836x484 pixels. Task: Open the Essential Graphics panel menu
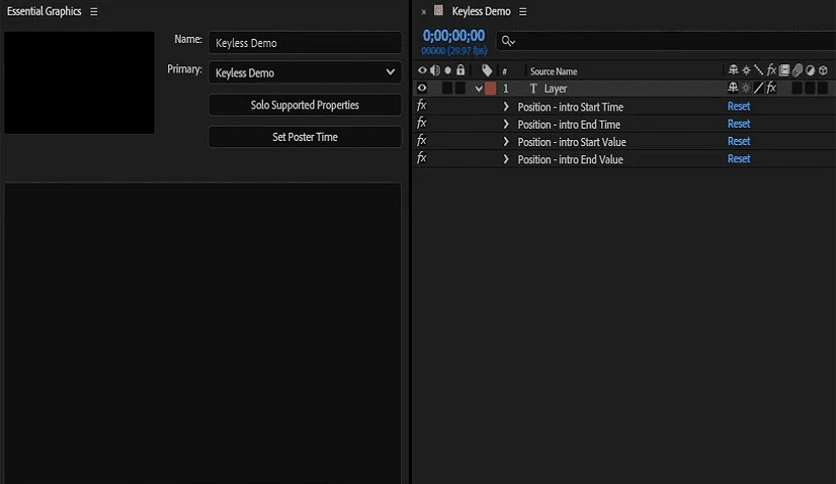(x=94, y=11)
